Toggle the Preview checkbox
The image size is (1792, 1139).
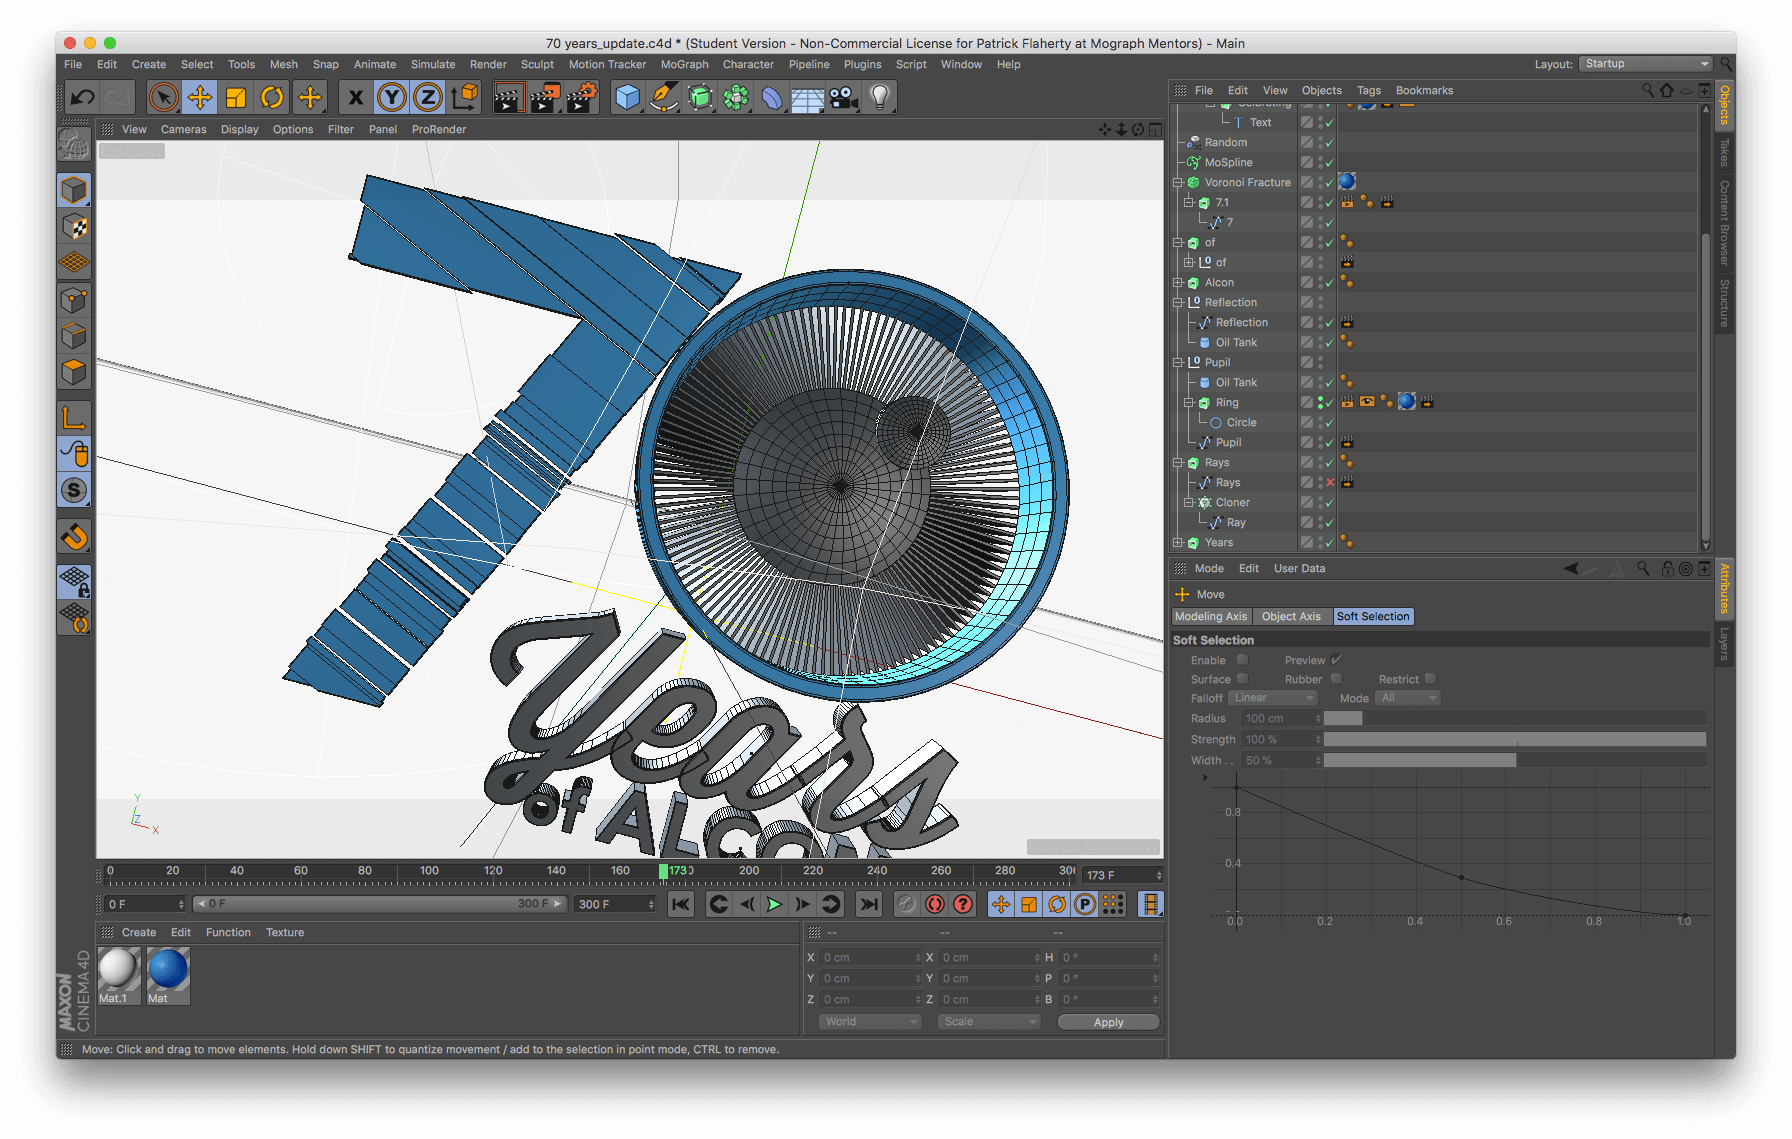point(1336,660)
